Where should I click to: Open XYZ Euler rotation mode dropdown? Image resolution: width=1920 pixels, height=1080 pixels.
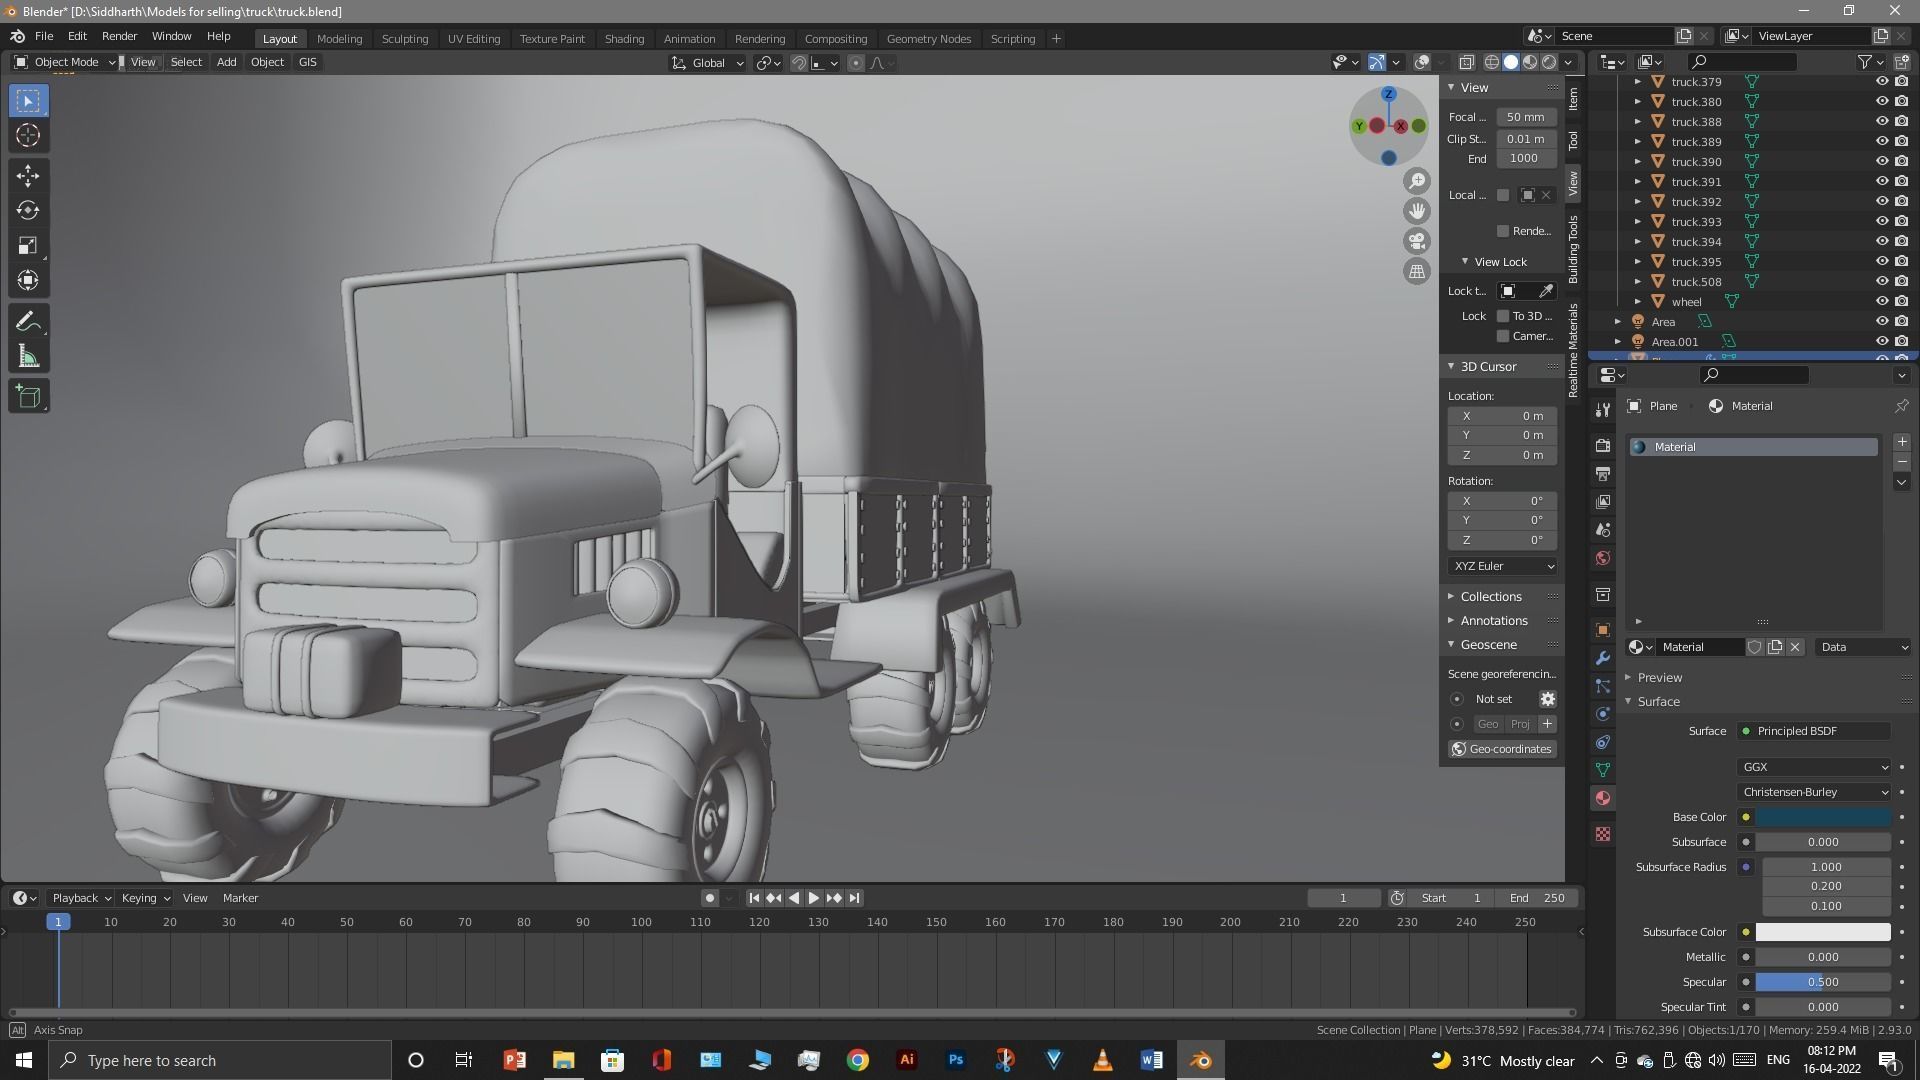tap(1503, 566)
